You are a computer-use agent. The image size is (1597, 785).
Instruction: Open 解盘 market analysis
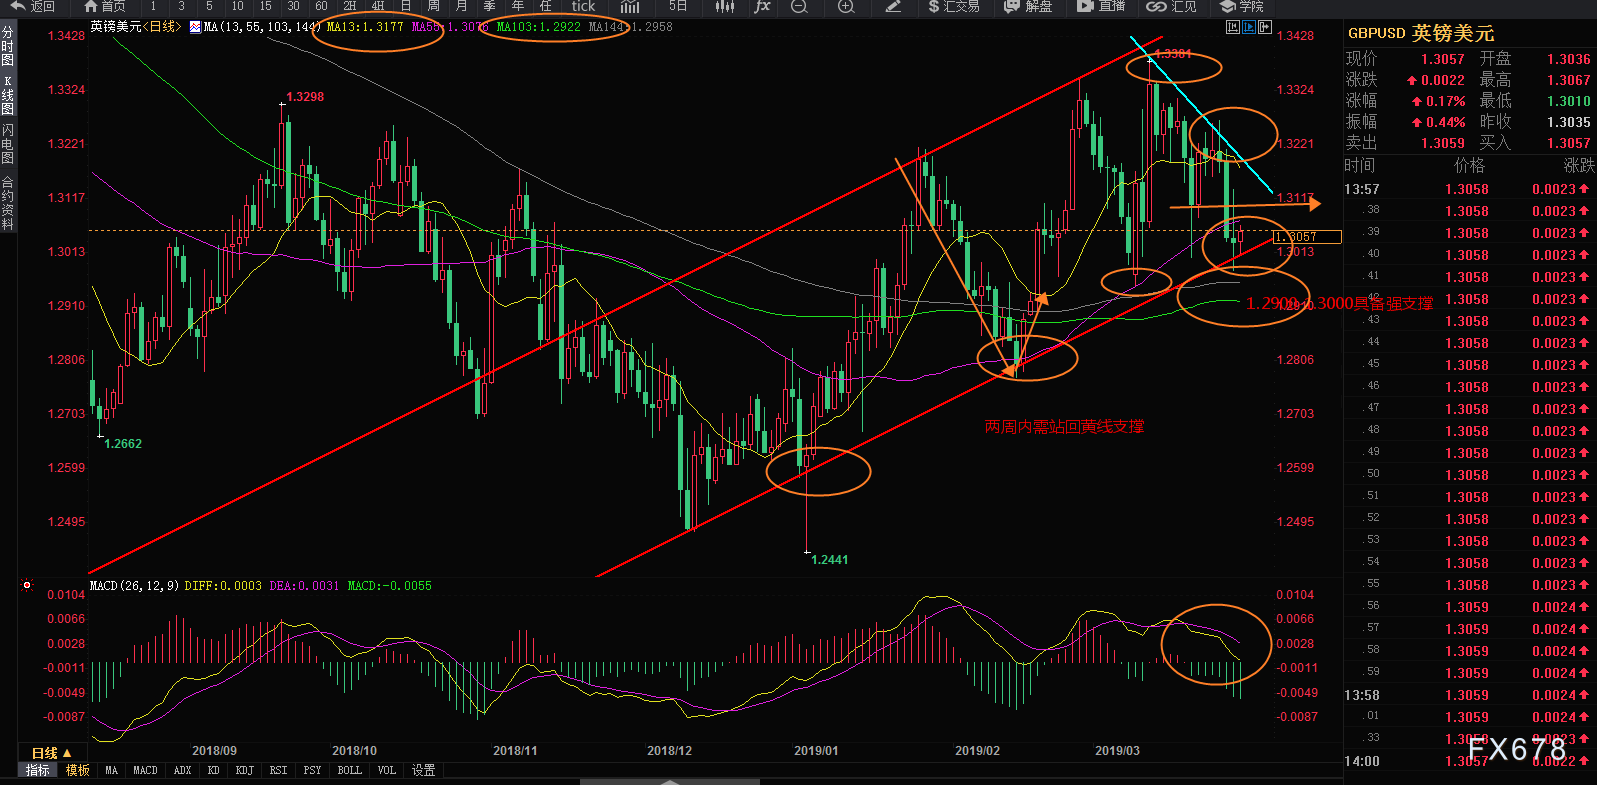tap(1028, 6)
